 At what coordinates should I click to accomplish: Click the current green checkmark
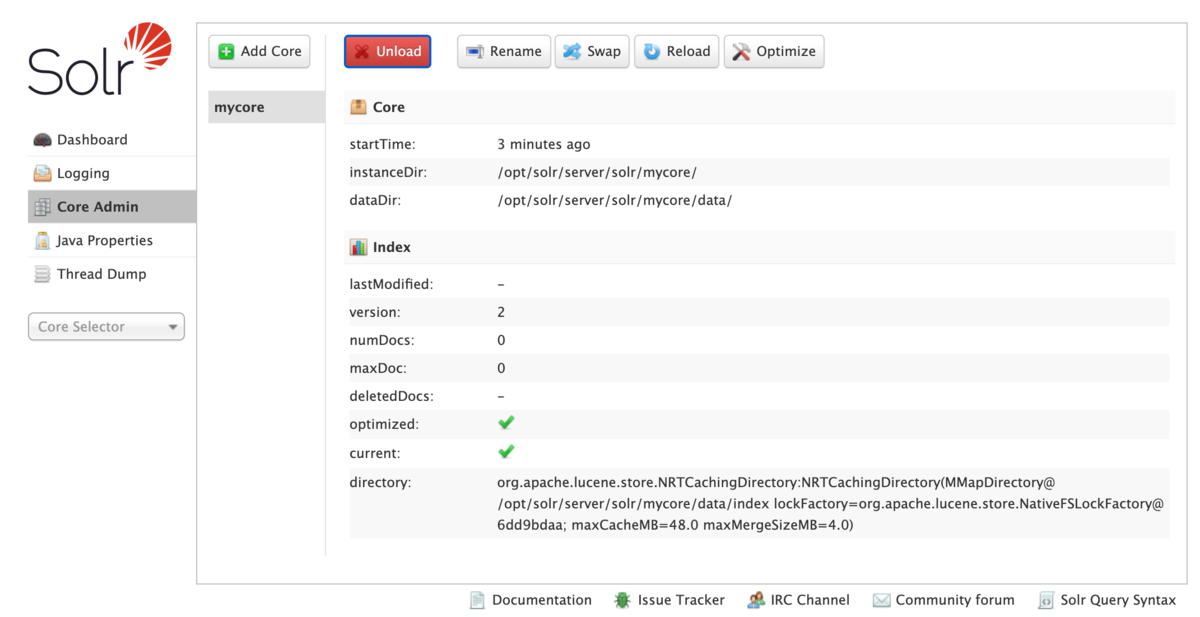tap(506, 452)
